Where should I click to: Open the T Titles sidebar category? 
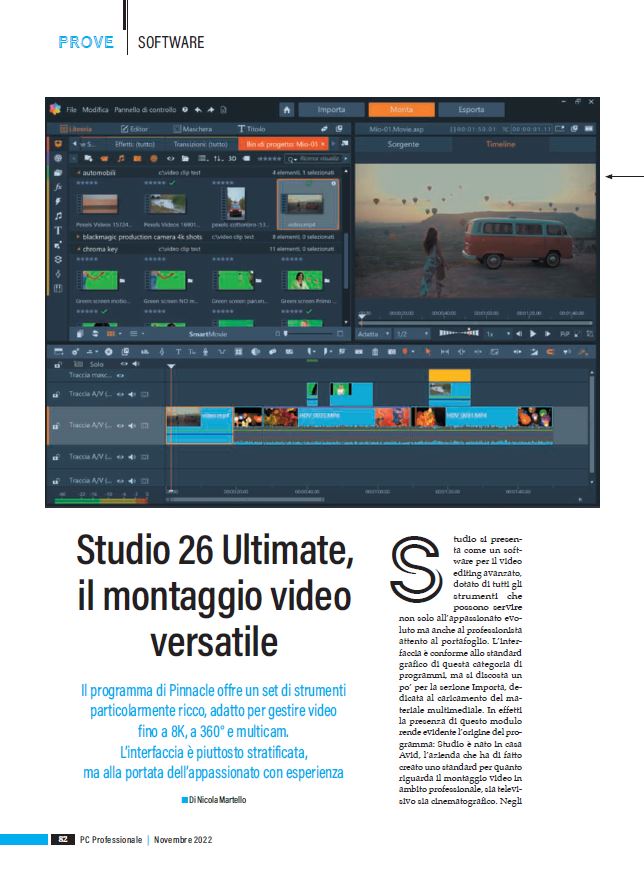(x=57, y=230)
